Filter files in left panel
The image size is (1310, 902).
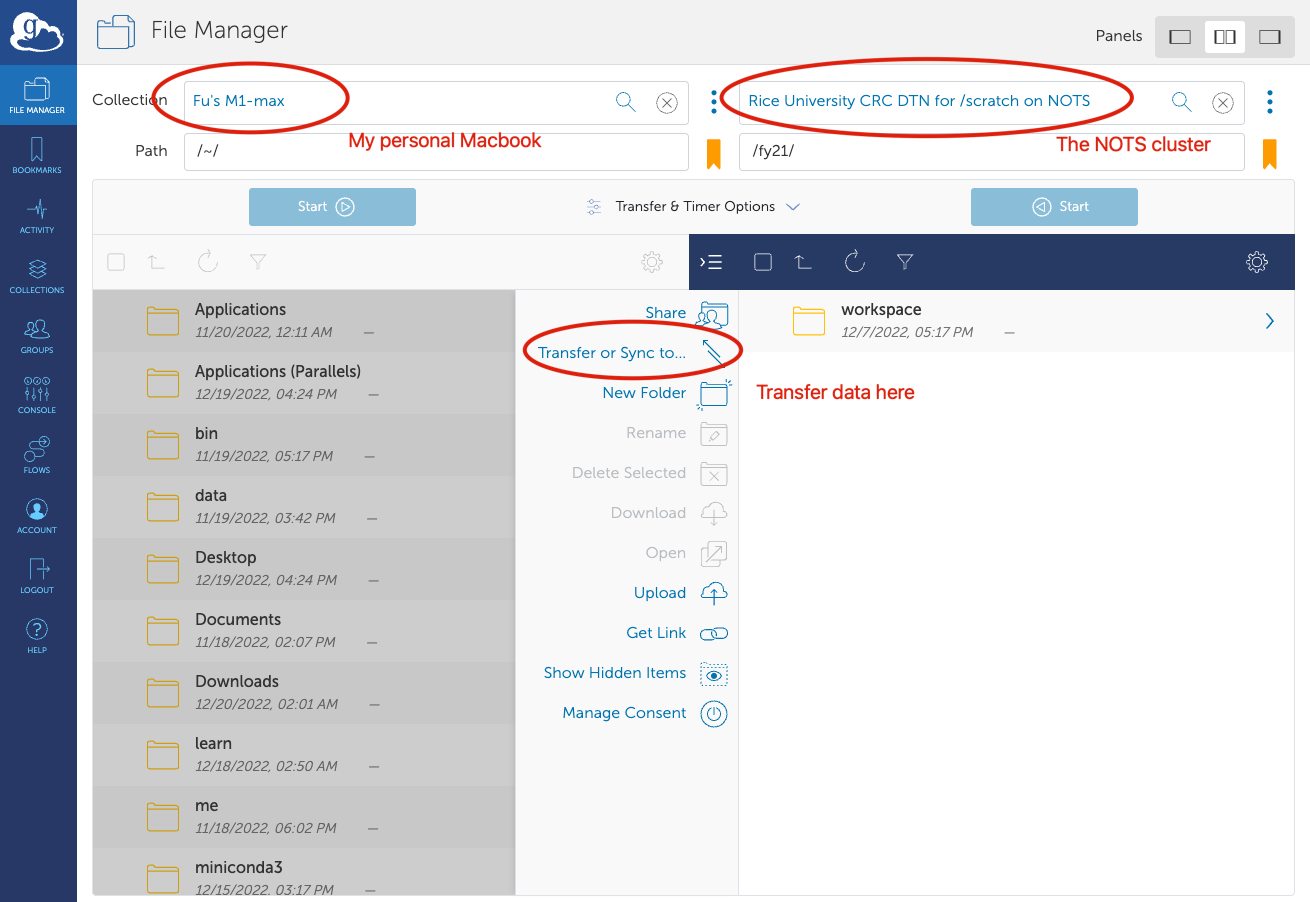click(x=258, y=262)
